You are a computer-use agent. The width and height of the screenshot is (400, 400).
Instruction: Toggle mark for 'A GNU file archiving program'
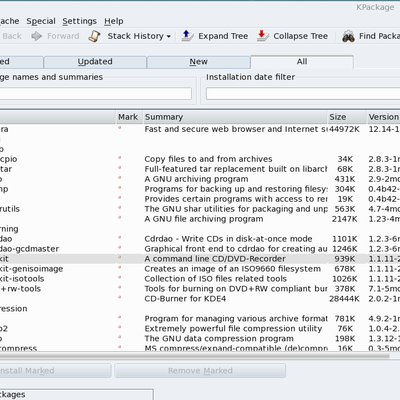(x=119, y=218)
